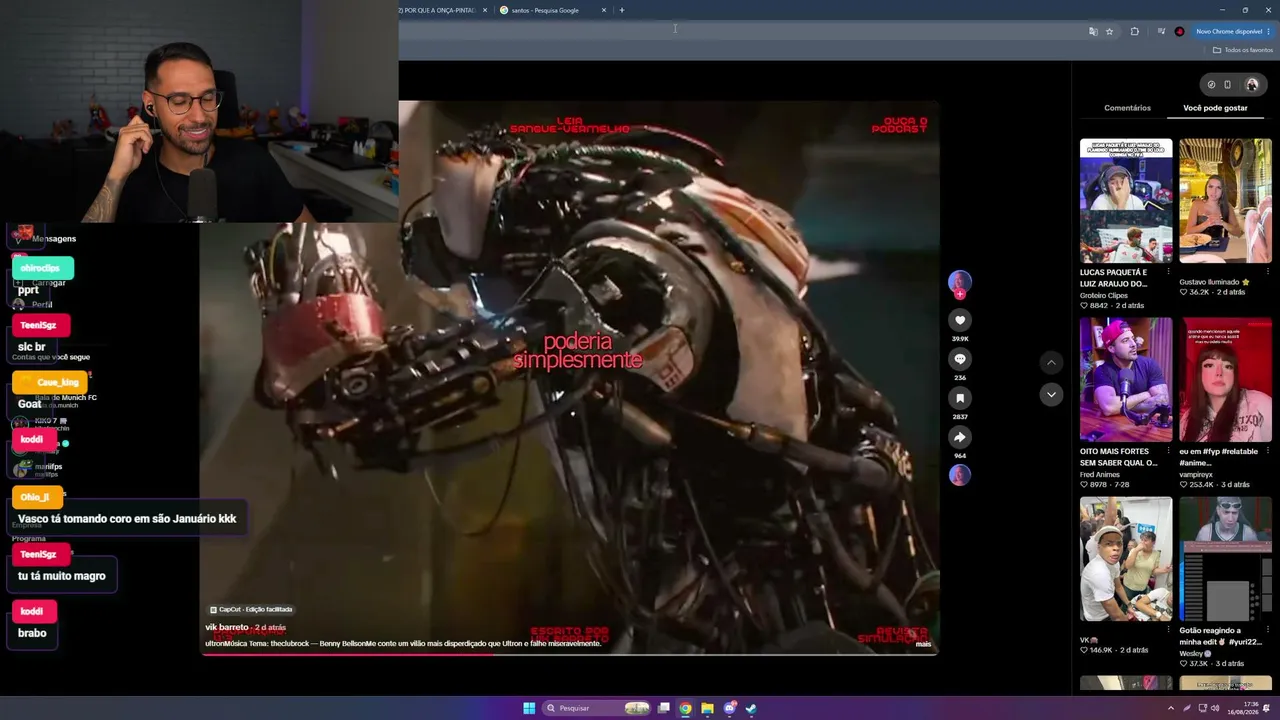Open the spinning music disc avatar
Screen dimensions: 1280x720
tap(960, 475)
